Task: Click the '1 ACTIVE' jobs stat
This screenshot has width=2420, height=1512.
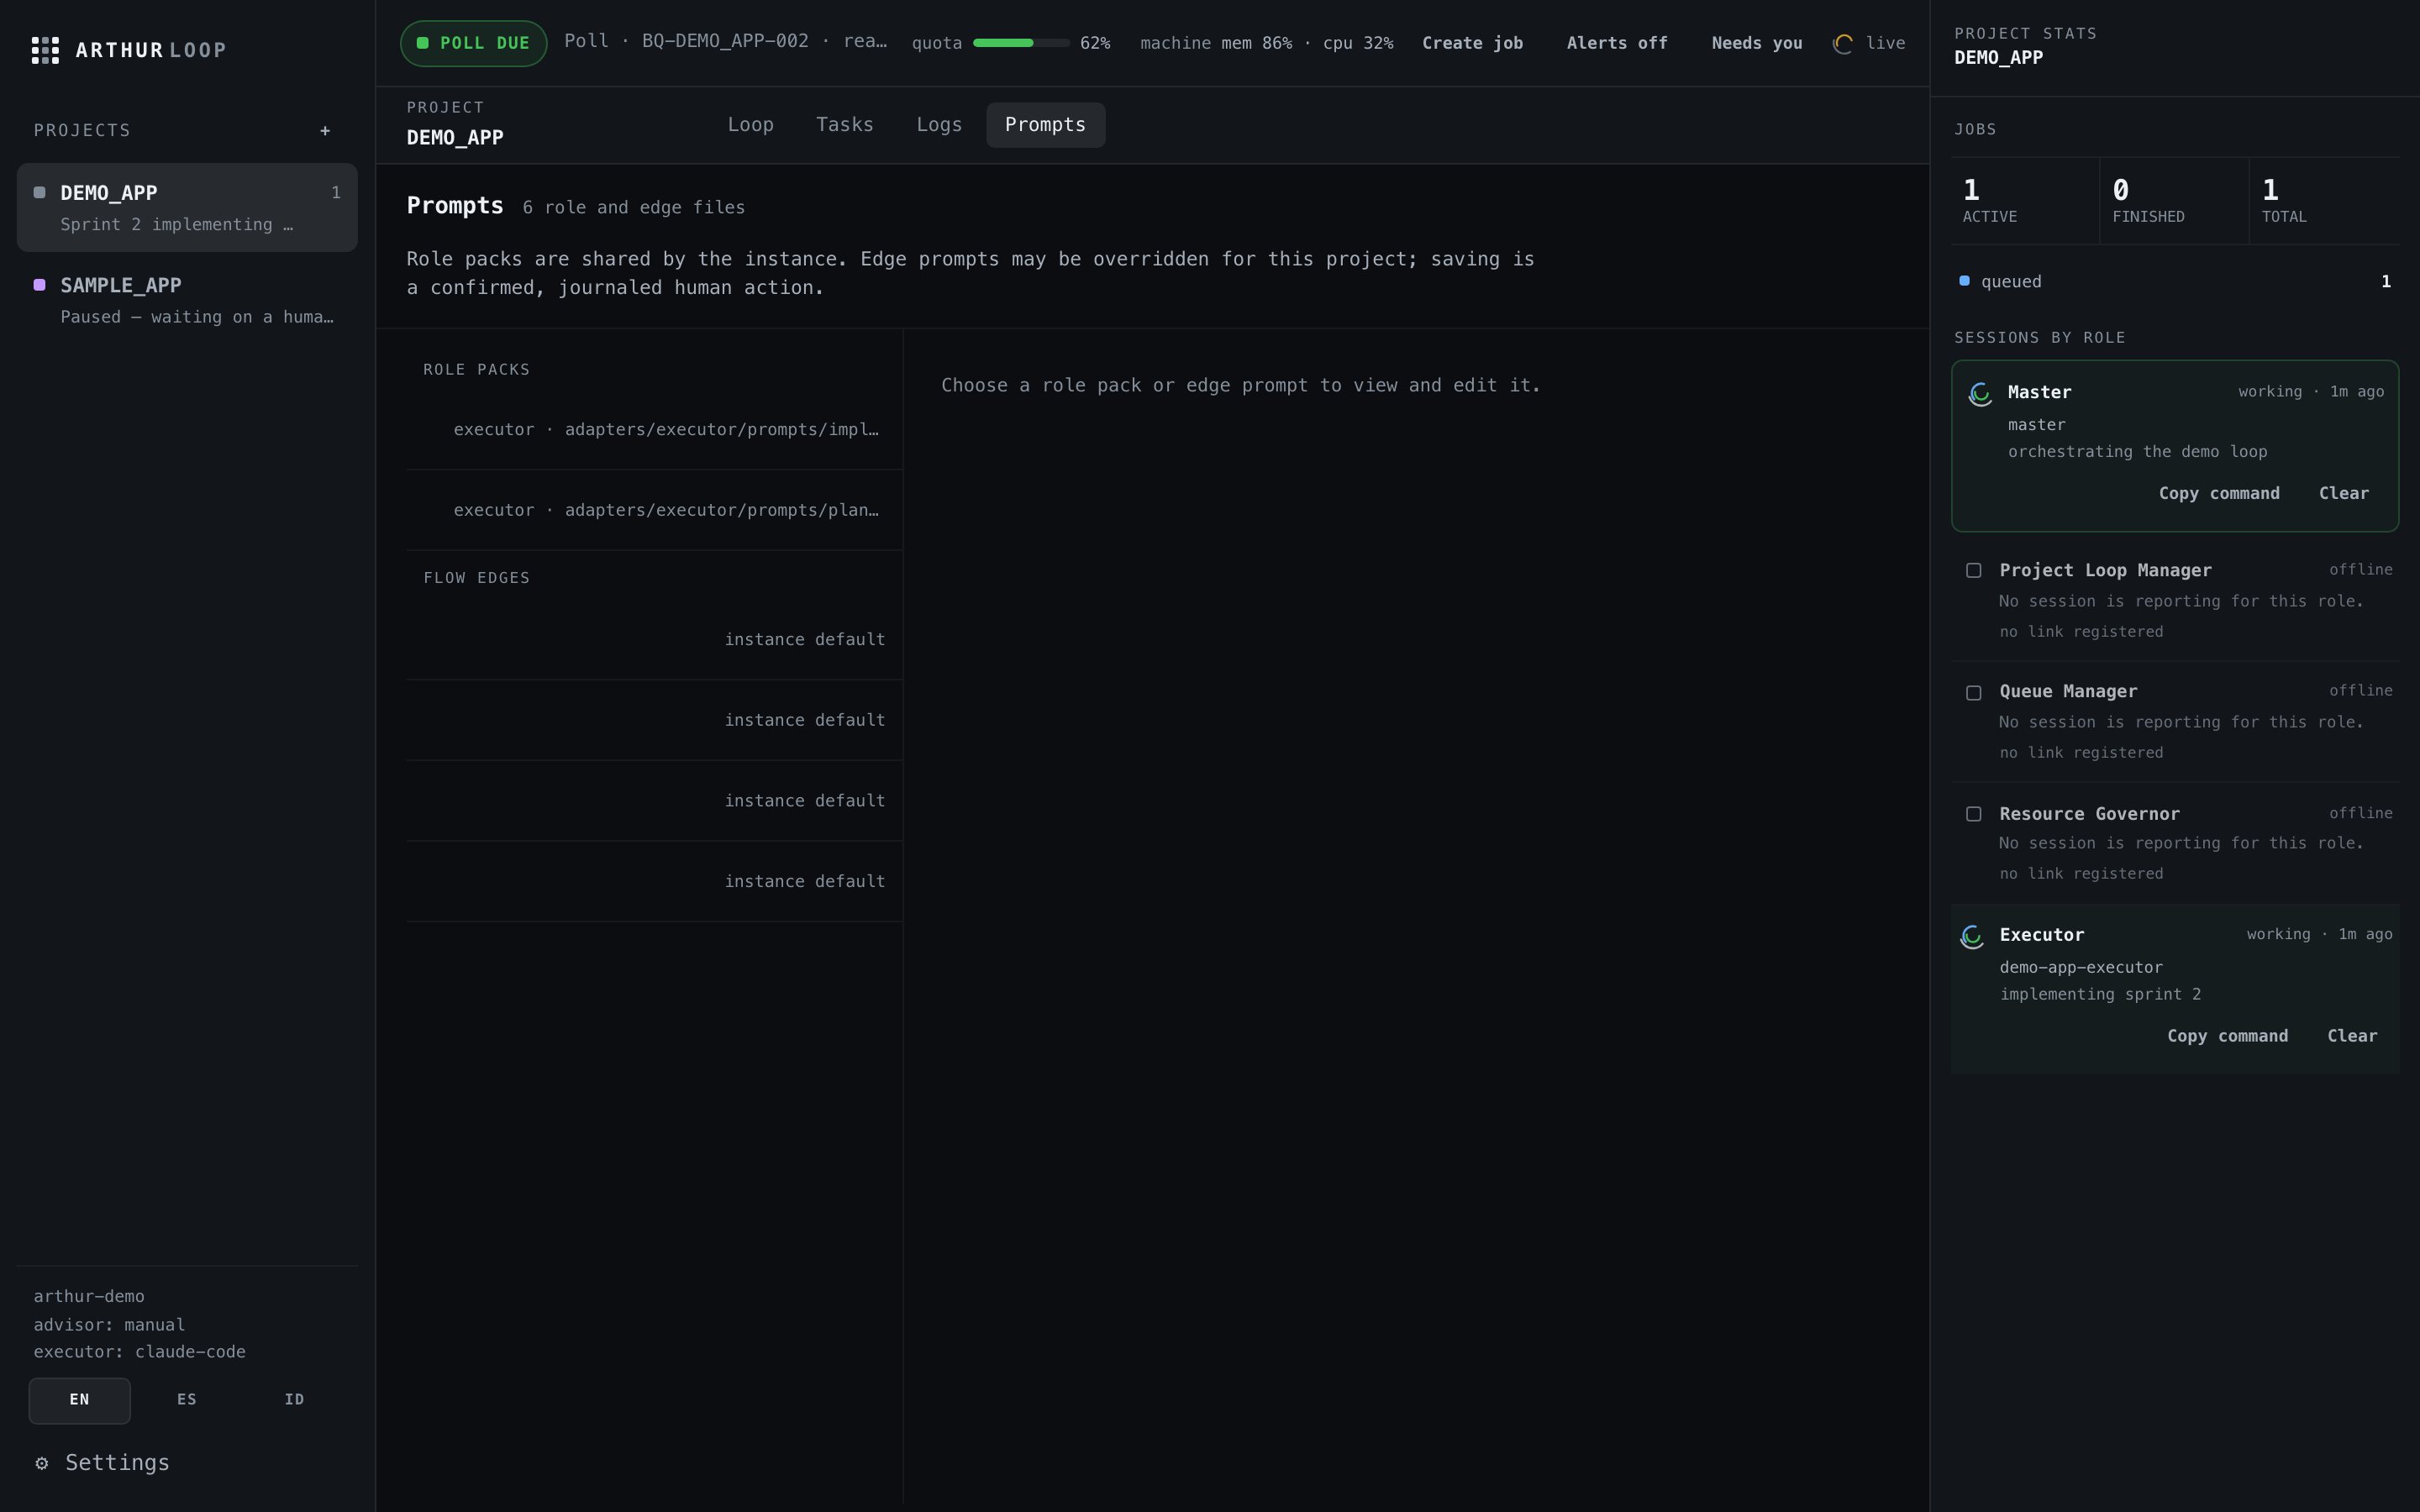Action: 2025,200
